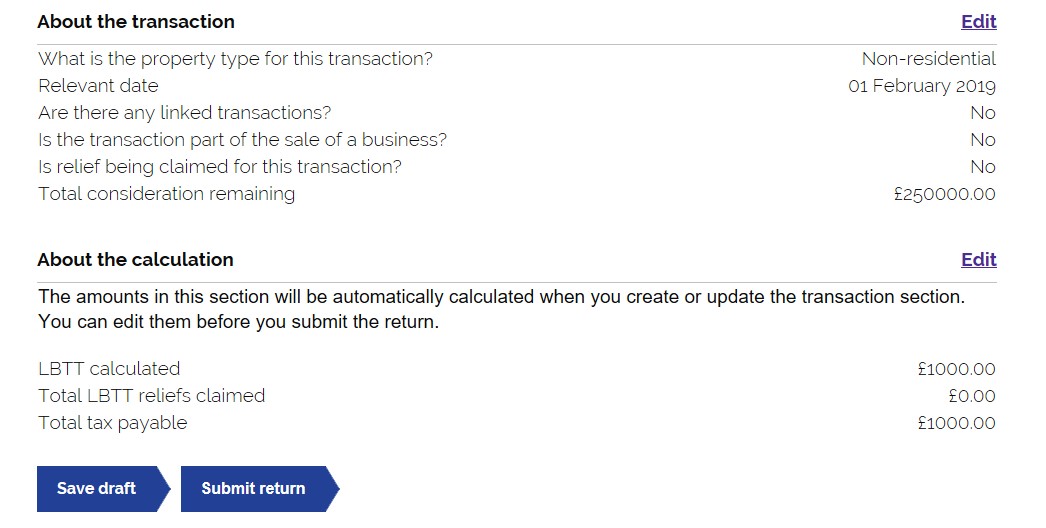Click the 01 February 2019 relevant date
This screenshot has height=528, width=1046.
(x=922, y=86)
